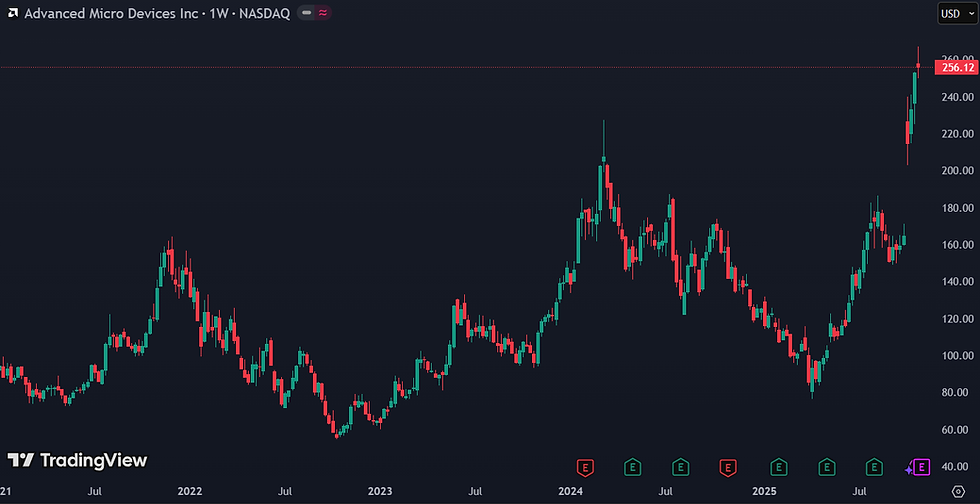Click the 256.12 current price label

[956, 68]
